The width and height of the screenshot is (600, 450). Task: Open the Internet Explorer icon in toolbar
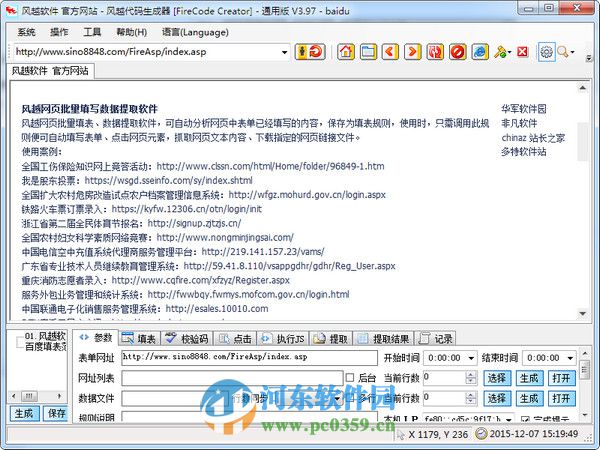(480, 52)
